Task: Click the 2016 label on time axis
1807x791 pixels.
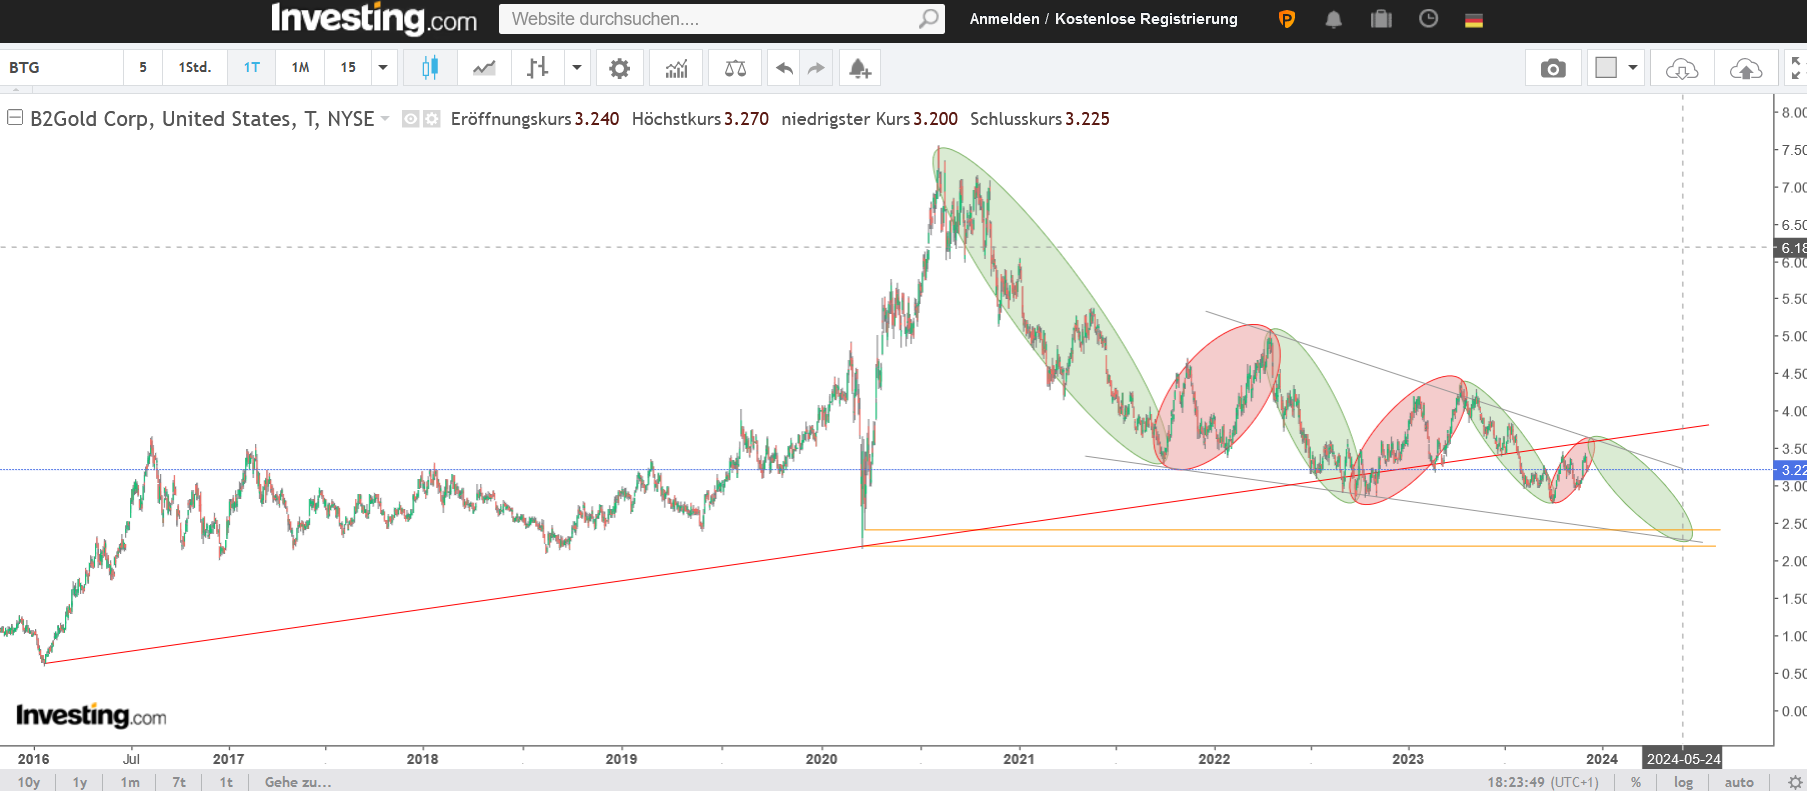Action: click(x=33, y=759)
